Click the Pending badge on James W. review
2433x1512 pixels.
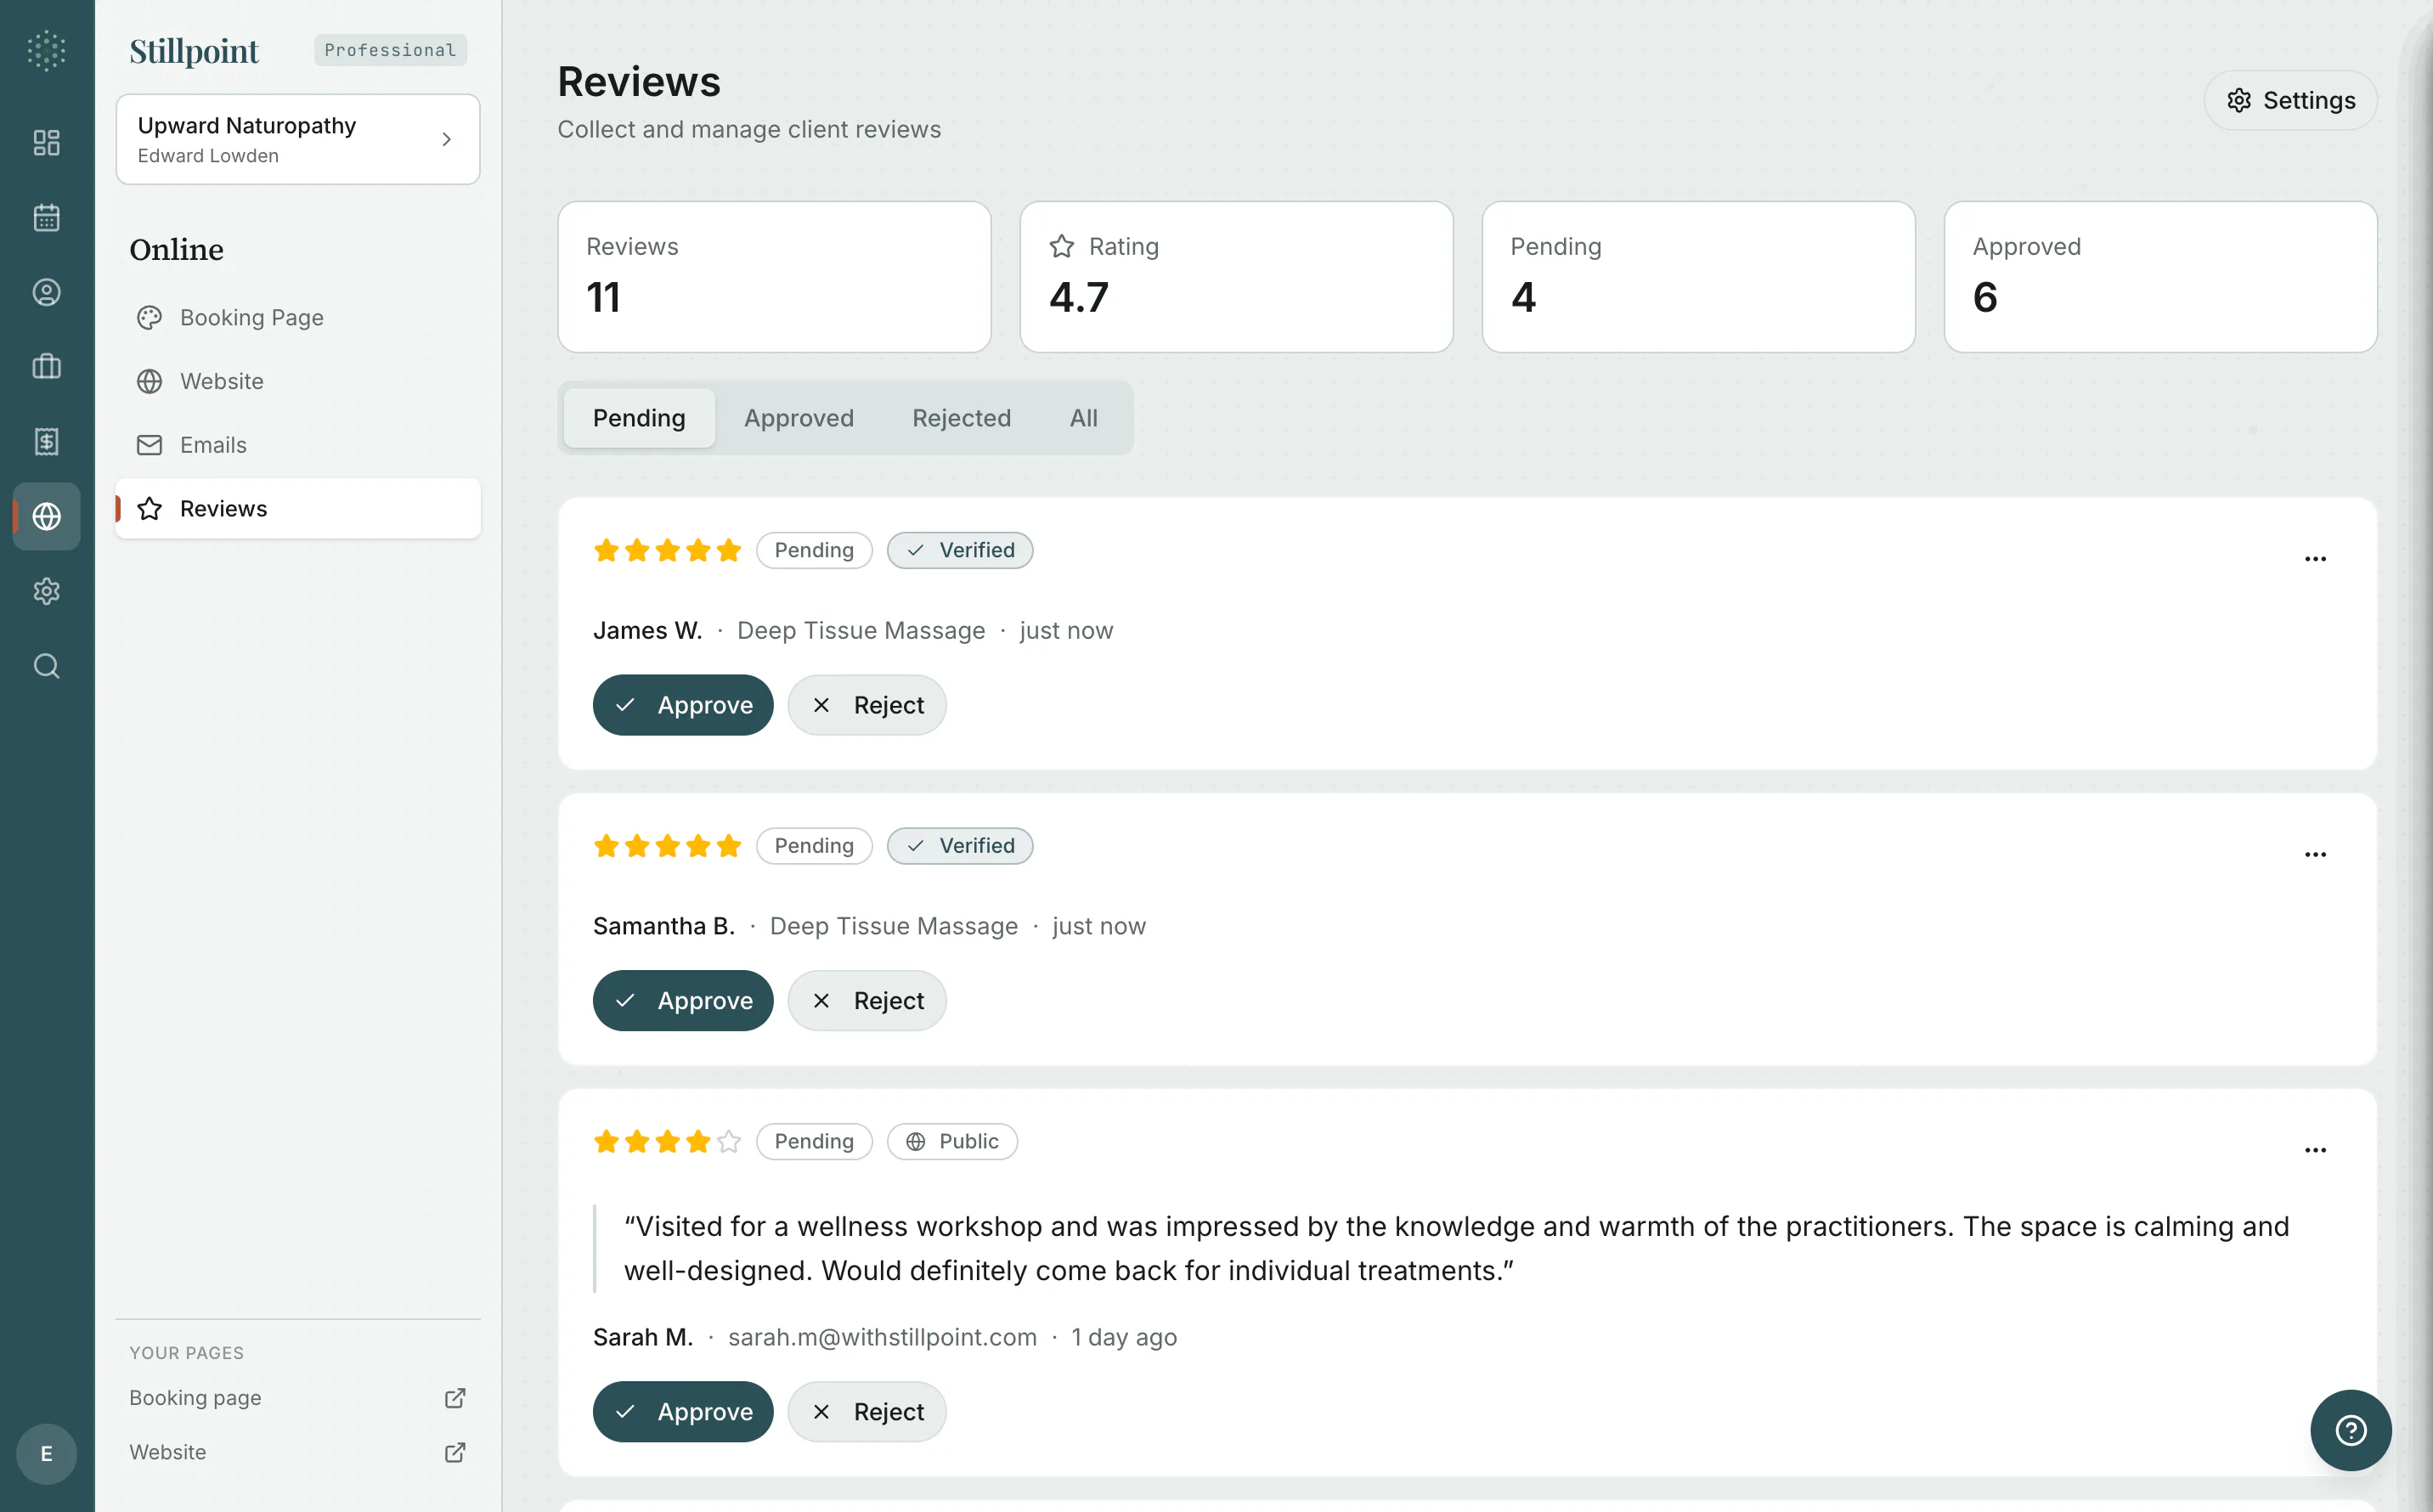coord(814,550)
